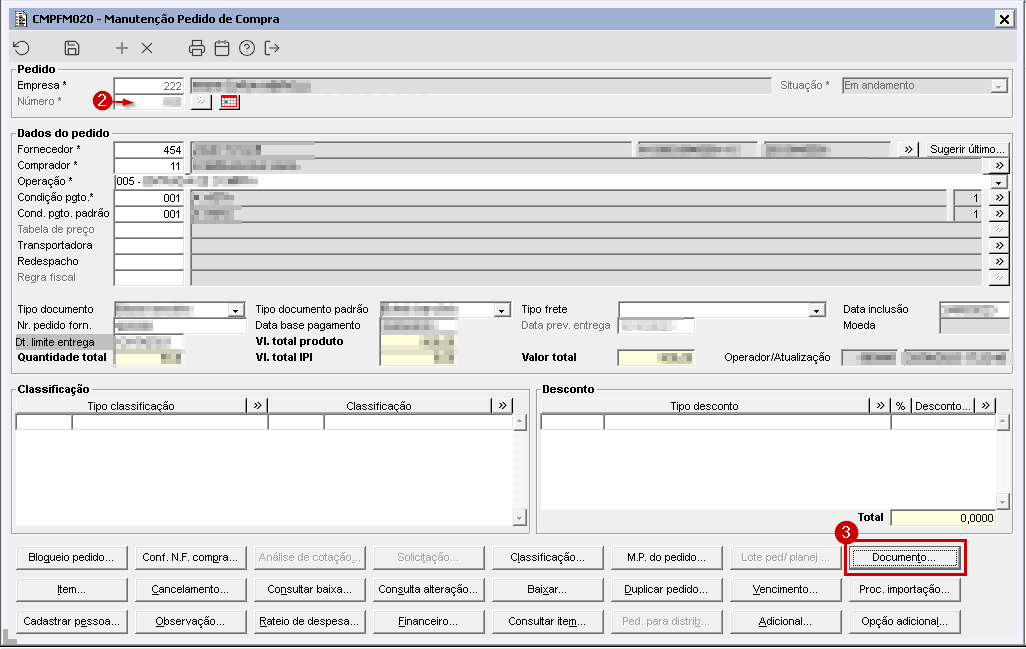Click Bloqueio pedido... button

coord(71,557)
